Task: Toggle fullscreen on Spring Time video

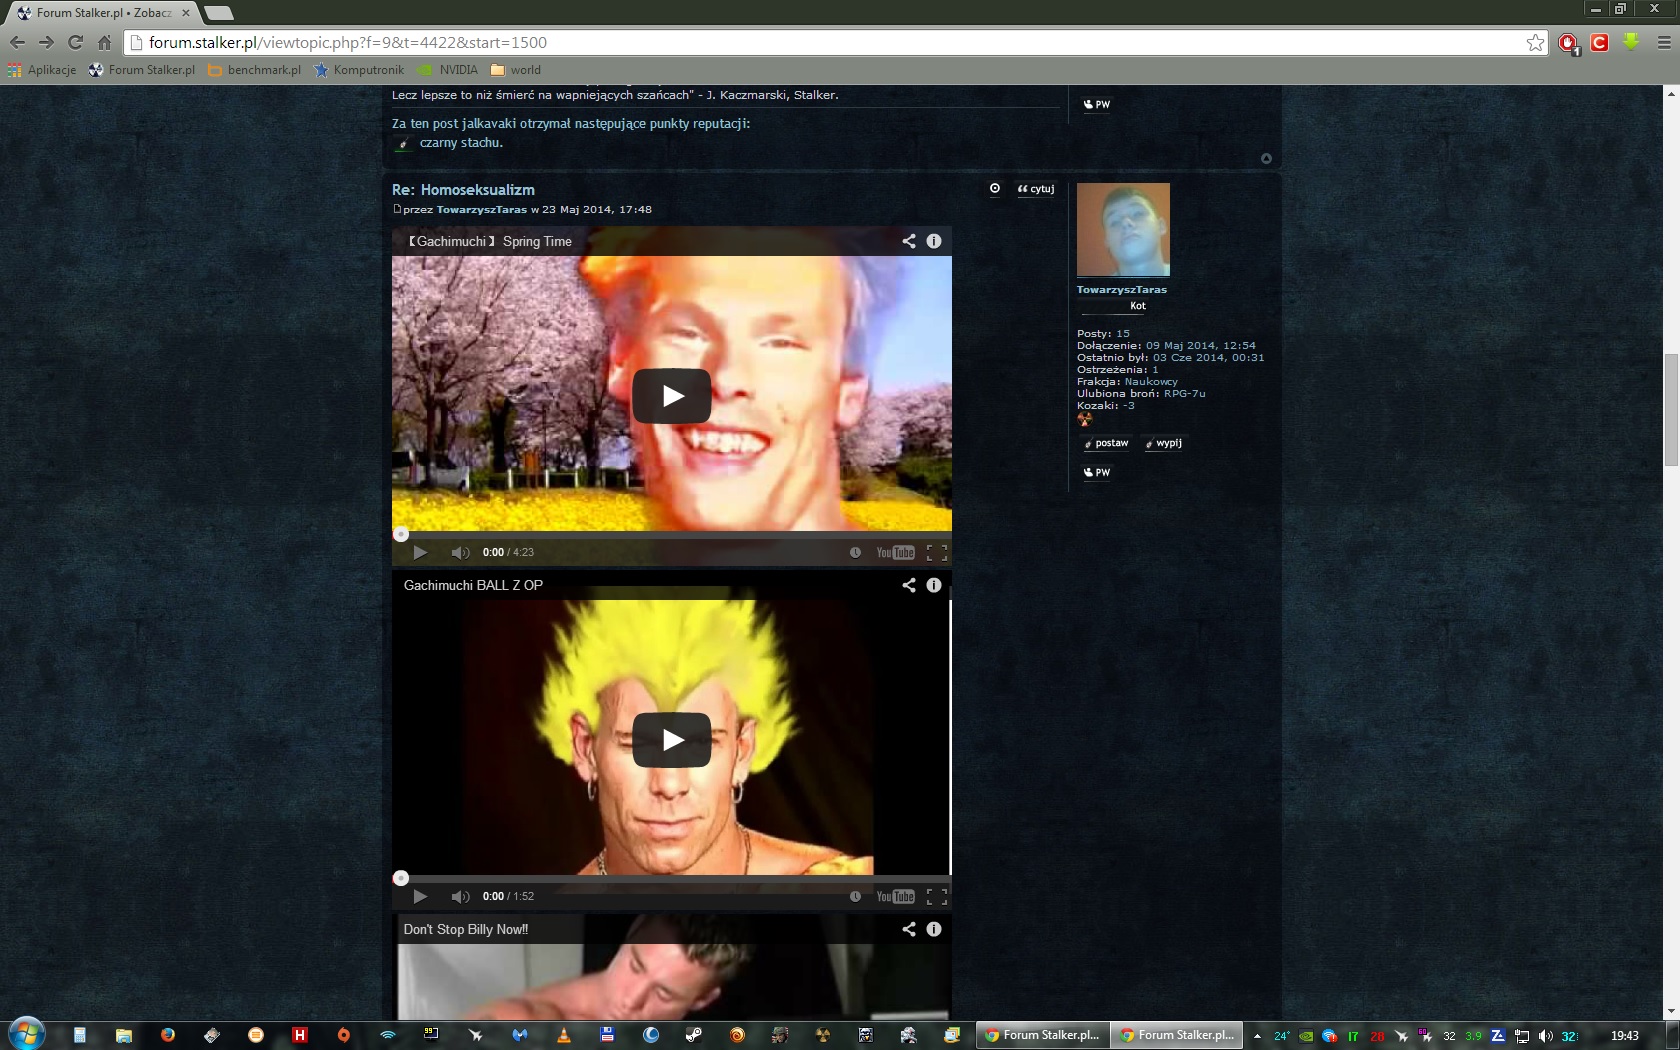Action: pos(936,552)
